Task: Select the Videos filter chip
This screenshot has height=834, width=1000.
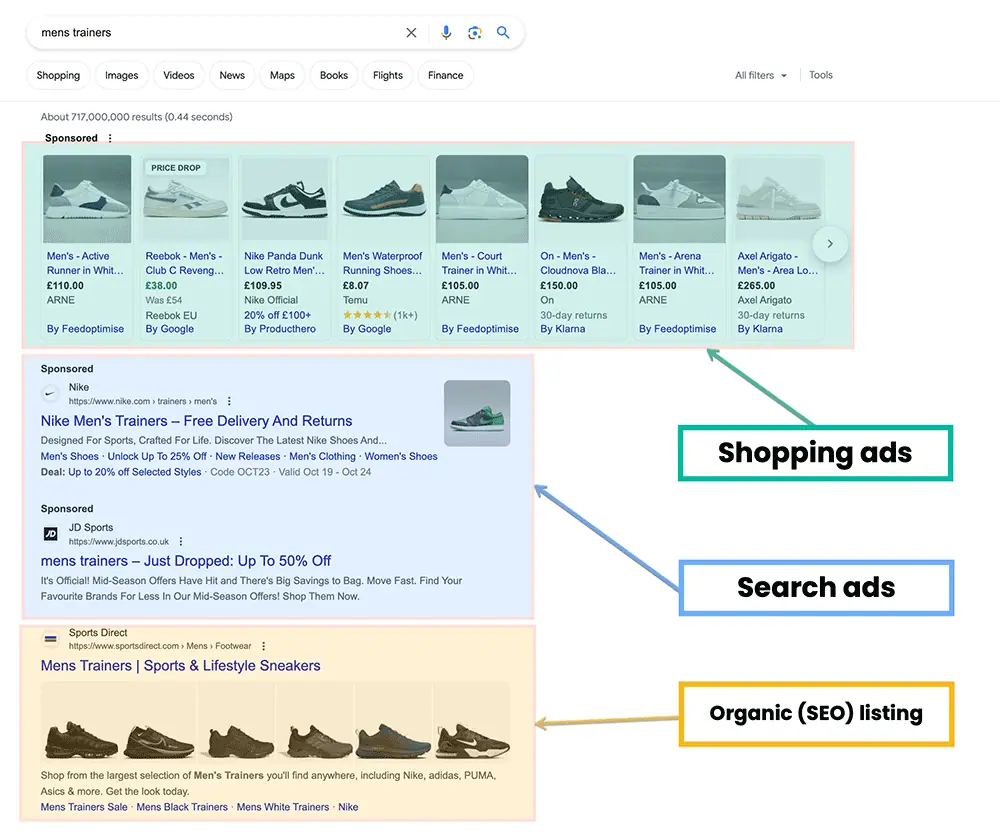Action: click(179, 76)
